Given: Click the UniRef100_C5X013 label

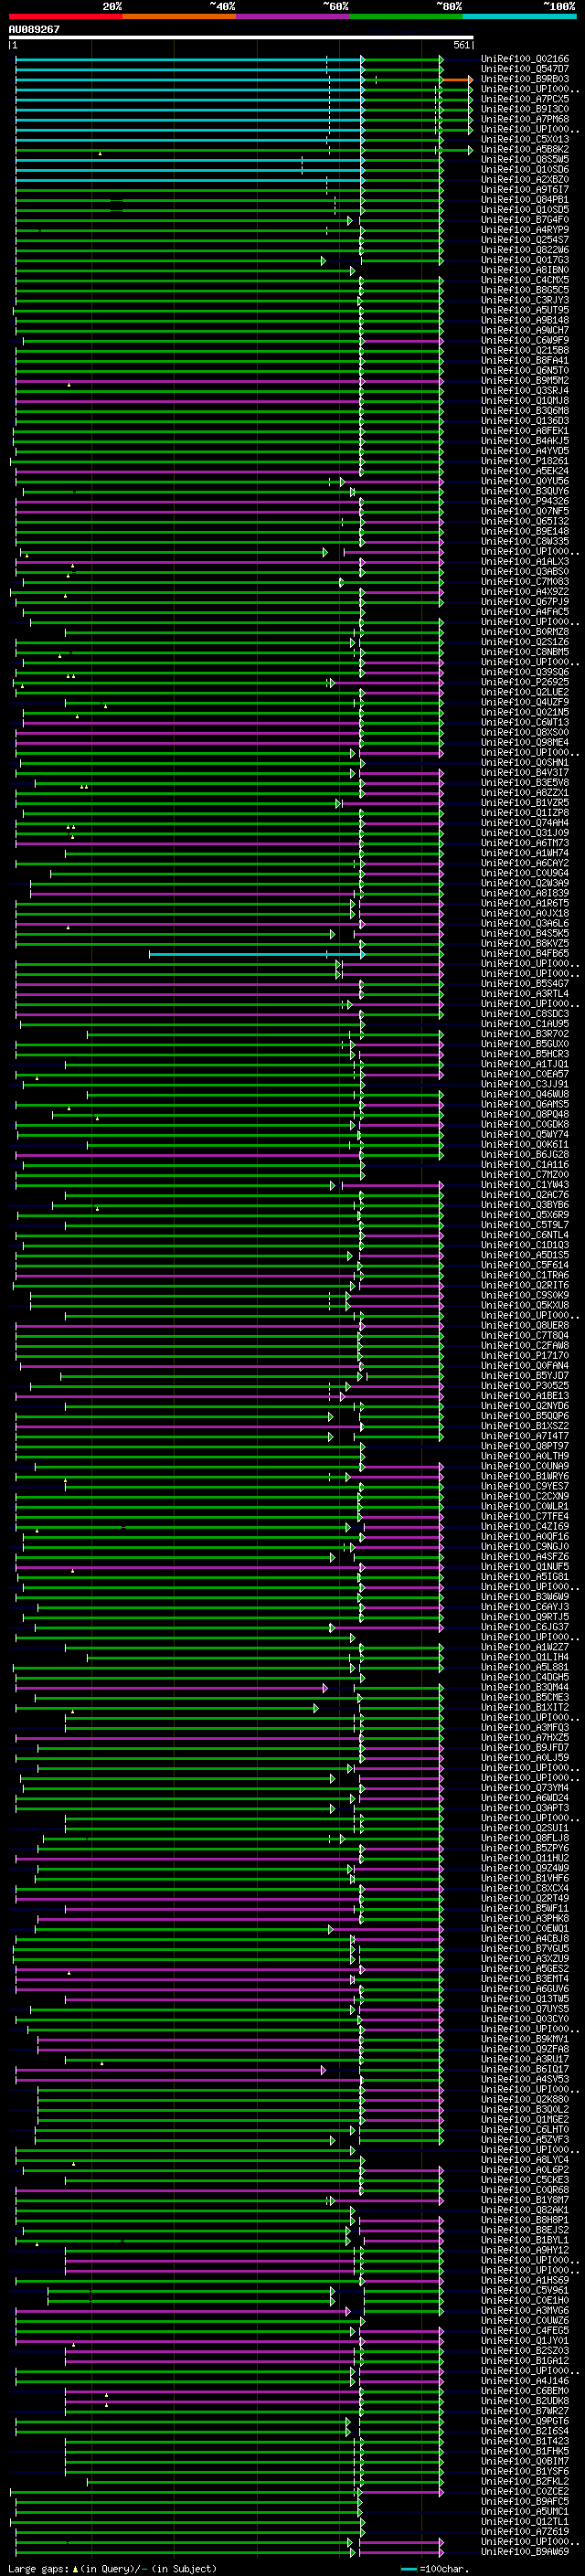Looking at the screenshot, I should click(x=525, y=140).
